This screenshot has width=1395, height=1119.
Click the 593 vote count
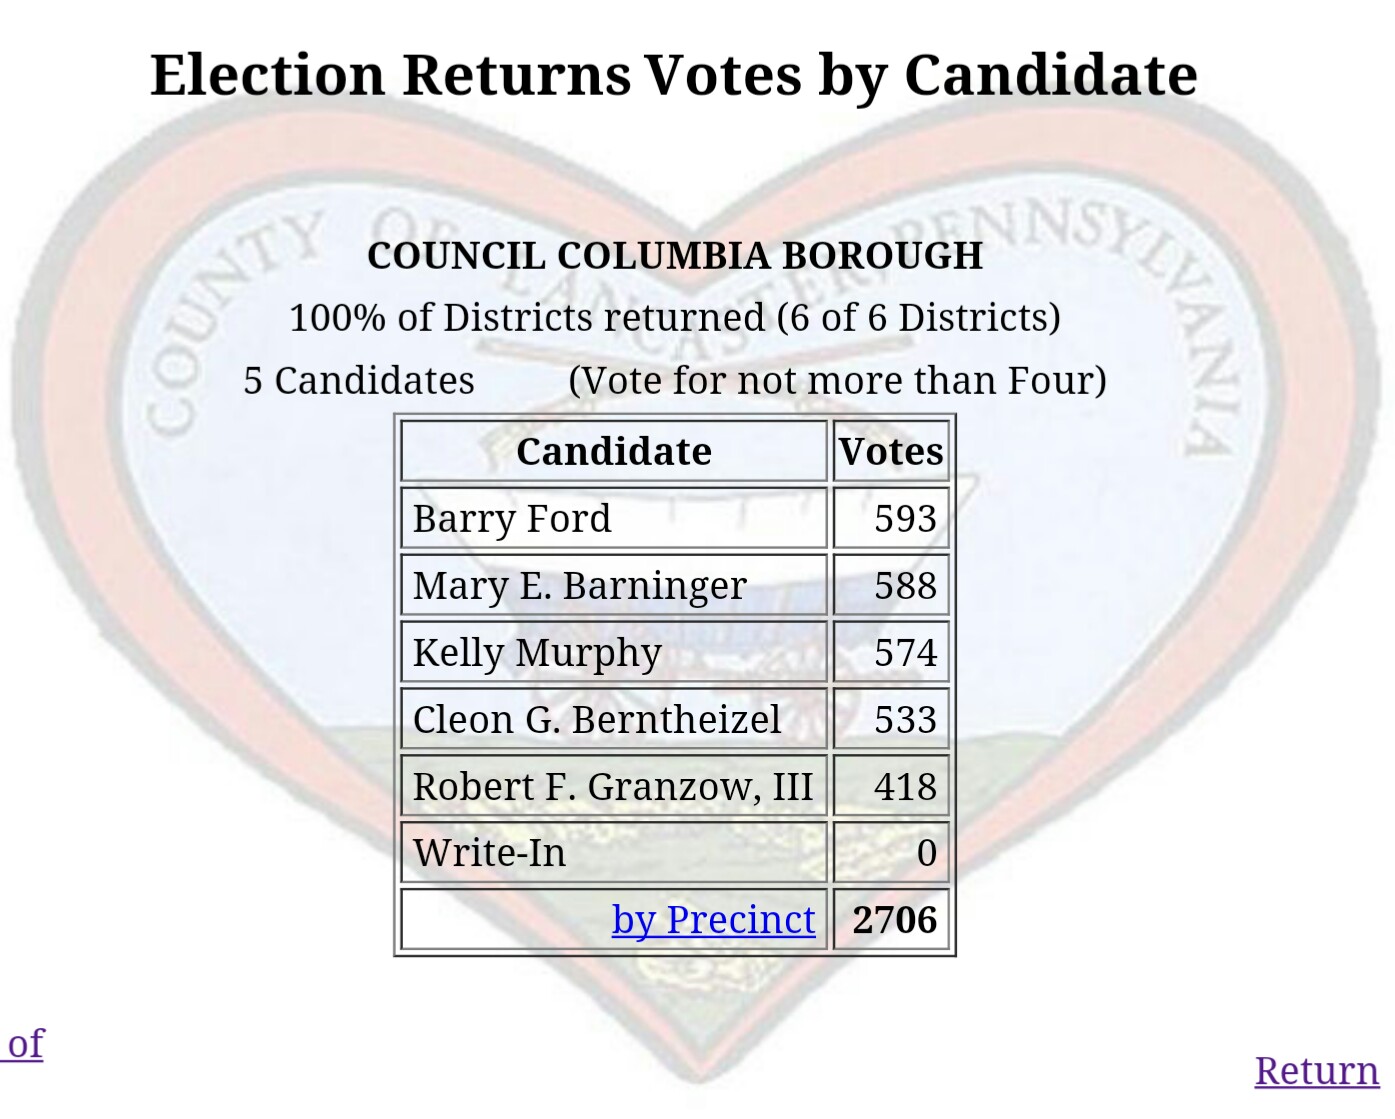tap(904, 519)
